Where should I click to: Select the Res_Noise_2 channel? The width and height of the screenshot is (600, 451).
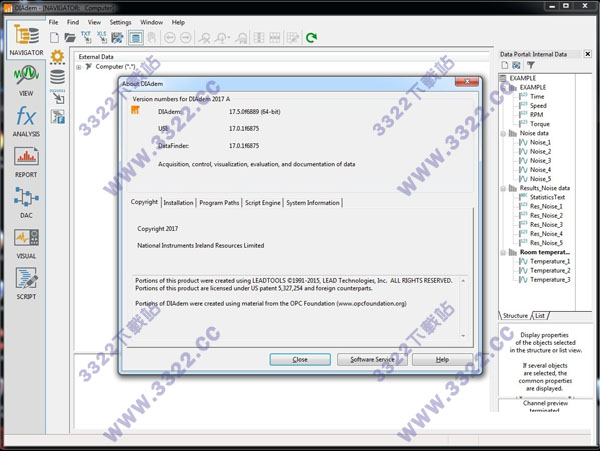pyautogui.click(x=546, y=216)
